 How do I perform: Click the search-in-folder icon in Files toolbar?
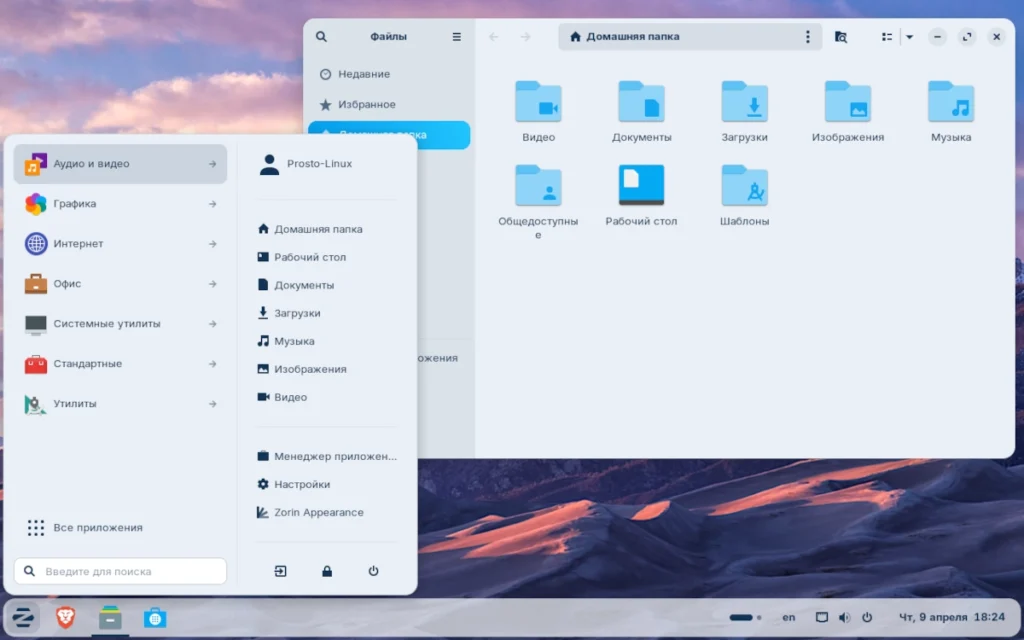pos(841,37)
